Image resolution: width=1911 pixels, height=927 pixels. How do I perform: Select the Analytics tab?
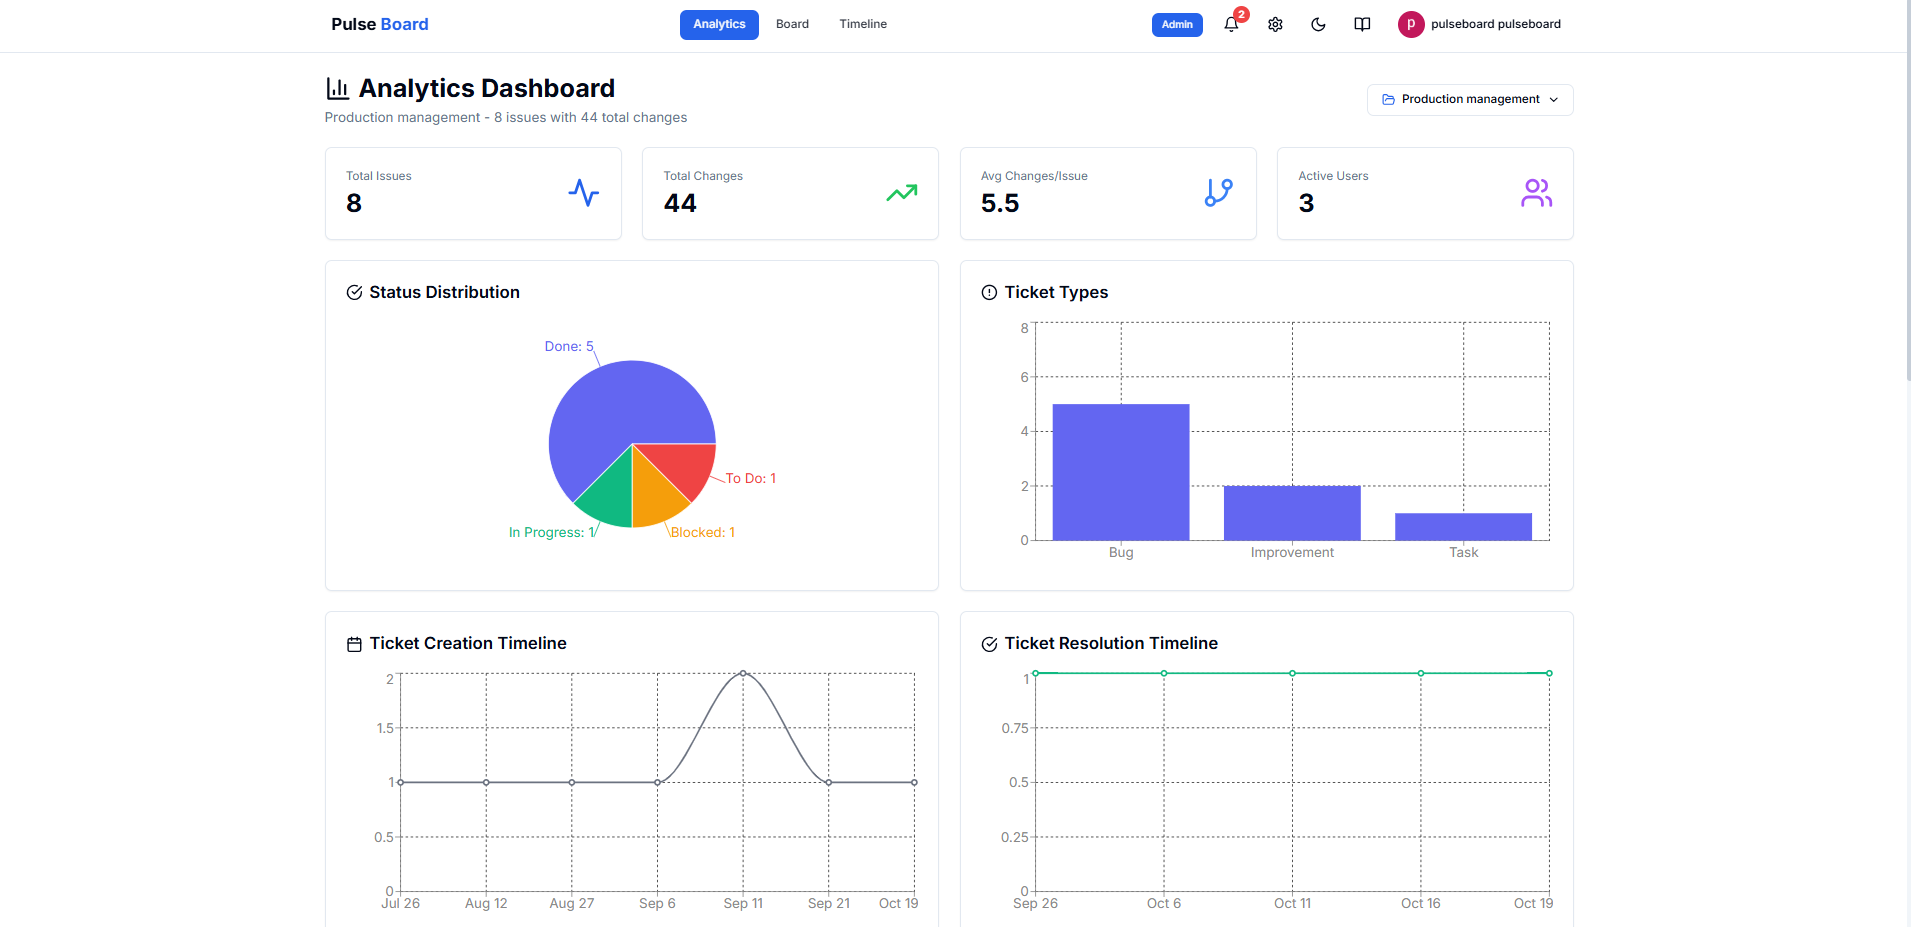[x=719, y=24]
